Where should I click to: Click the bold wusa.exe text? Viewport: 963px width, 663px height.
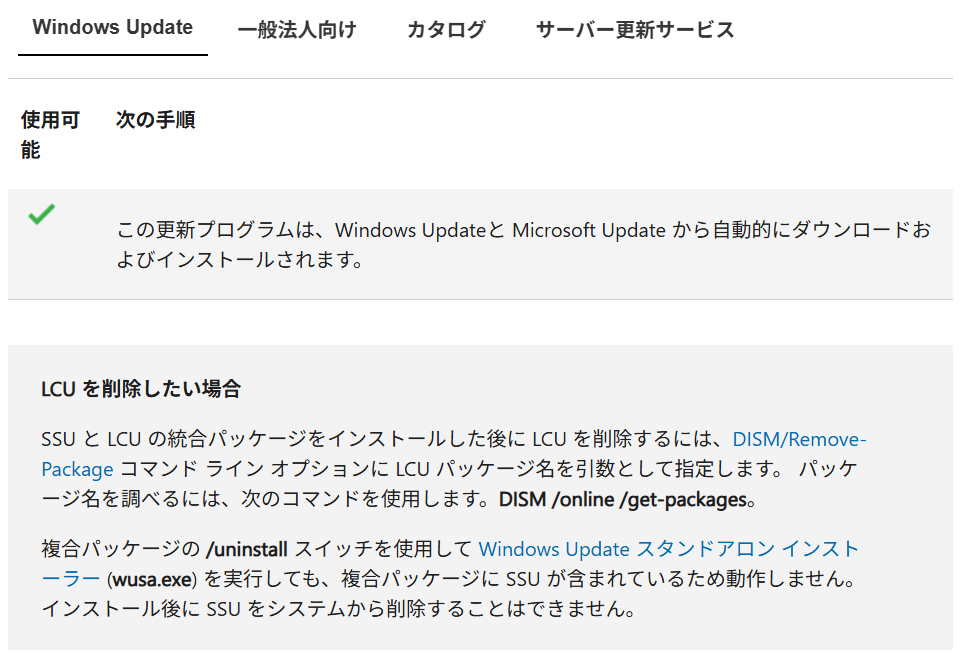[x=152, y=579]
